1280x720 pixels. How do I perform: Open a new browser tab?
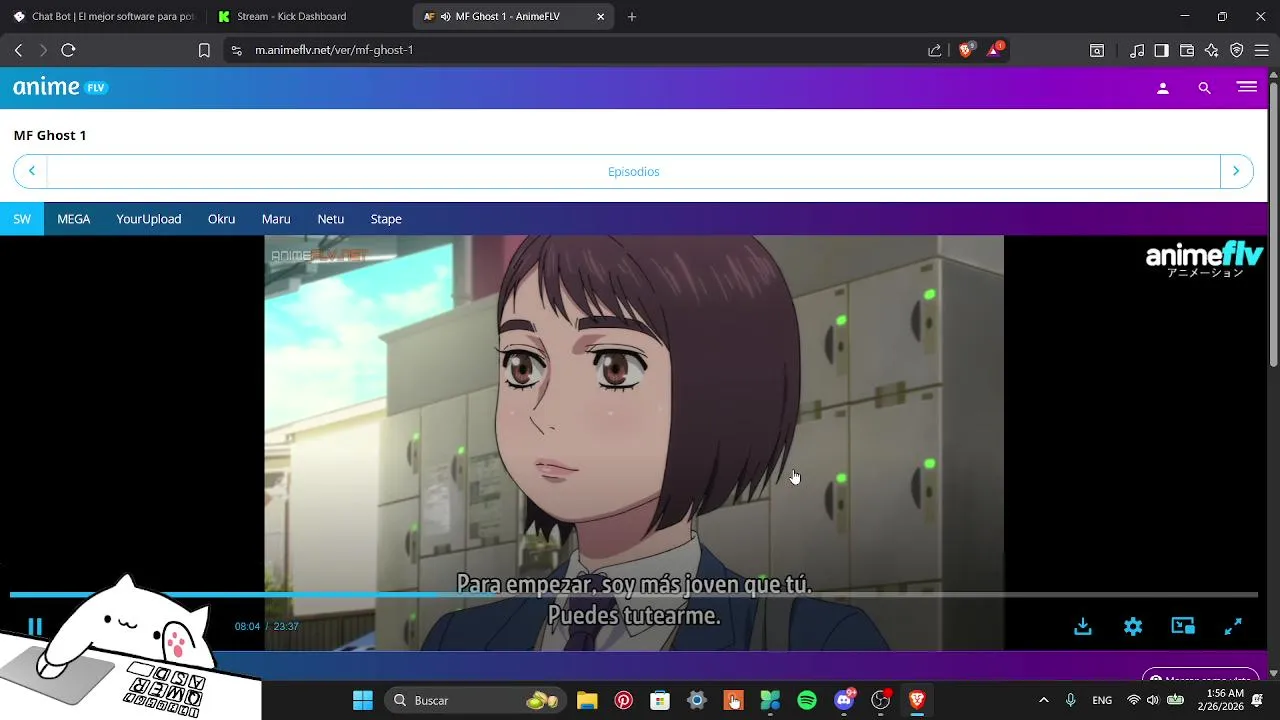[632, 16]
